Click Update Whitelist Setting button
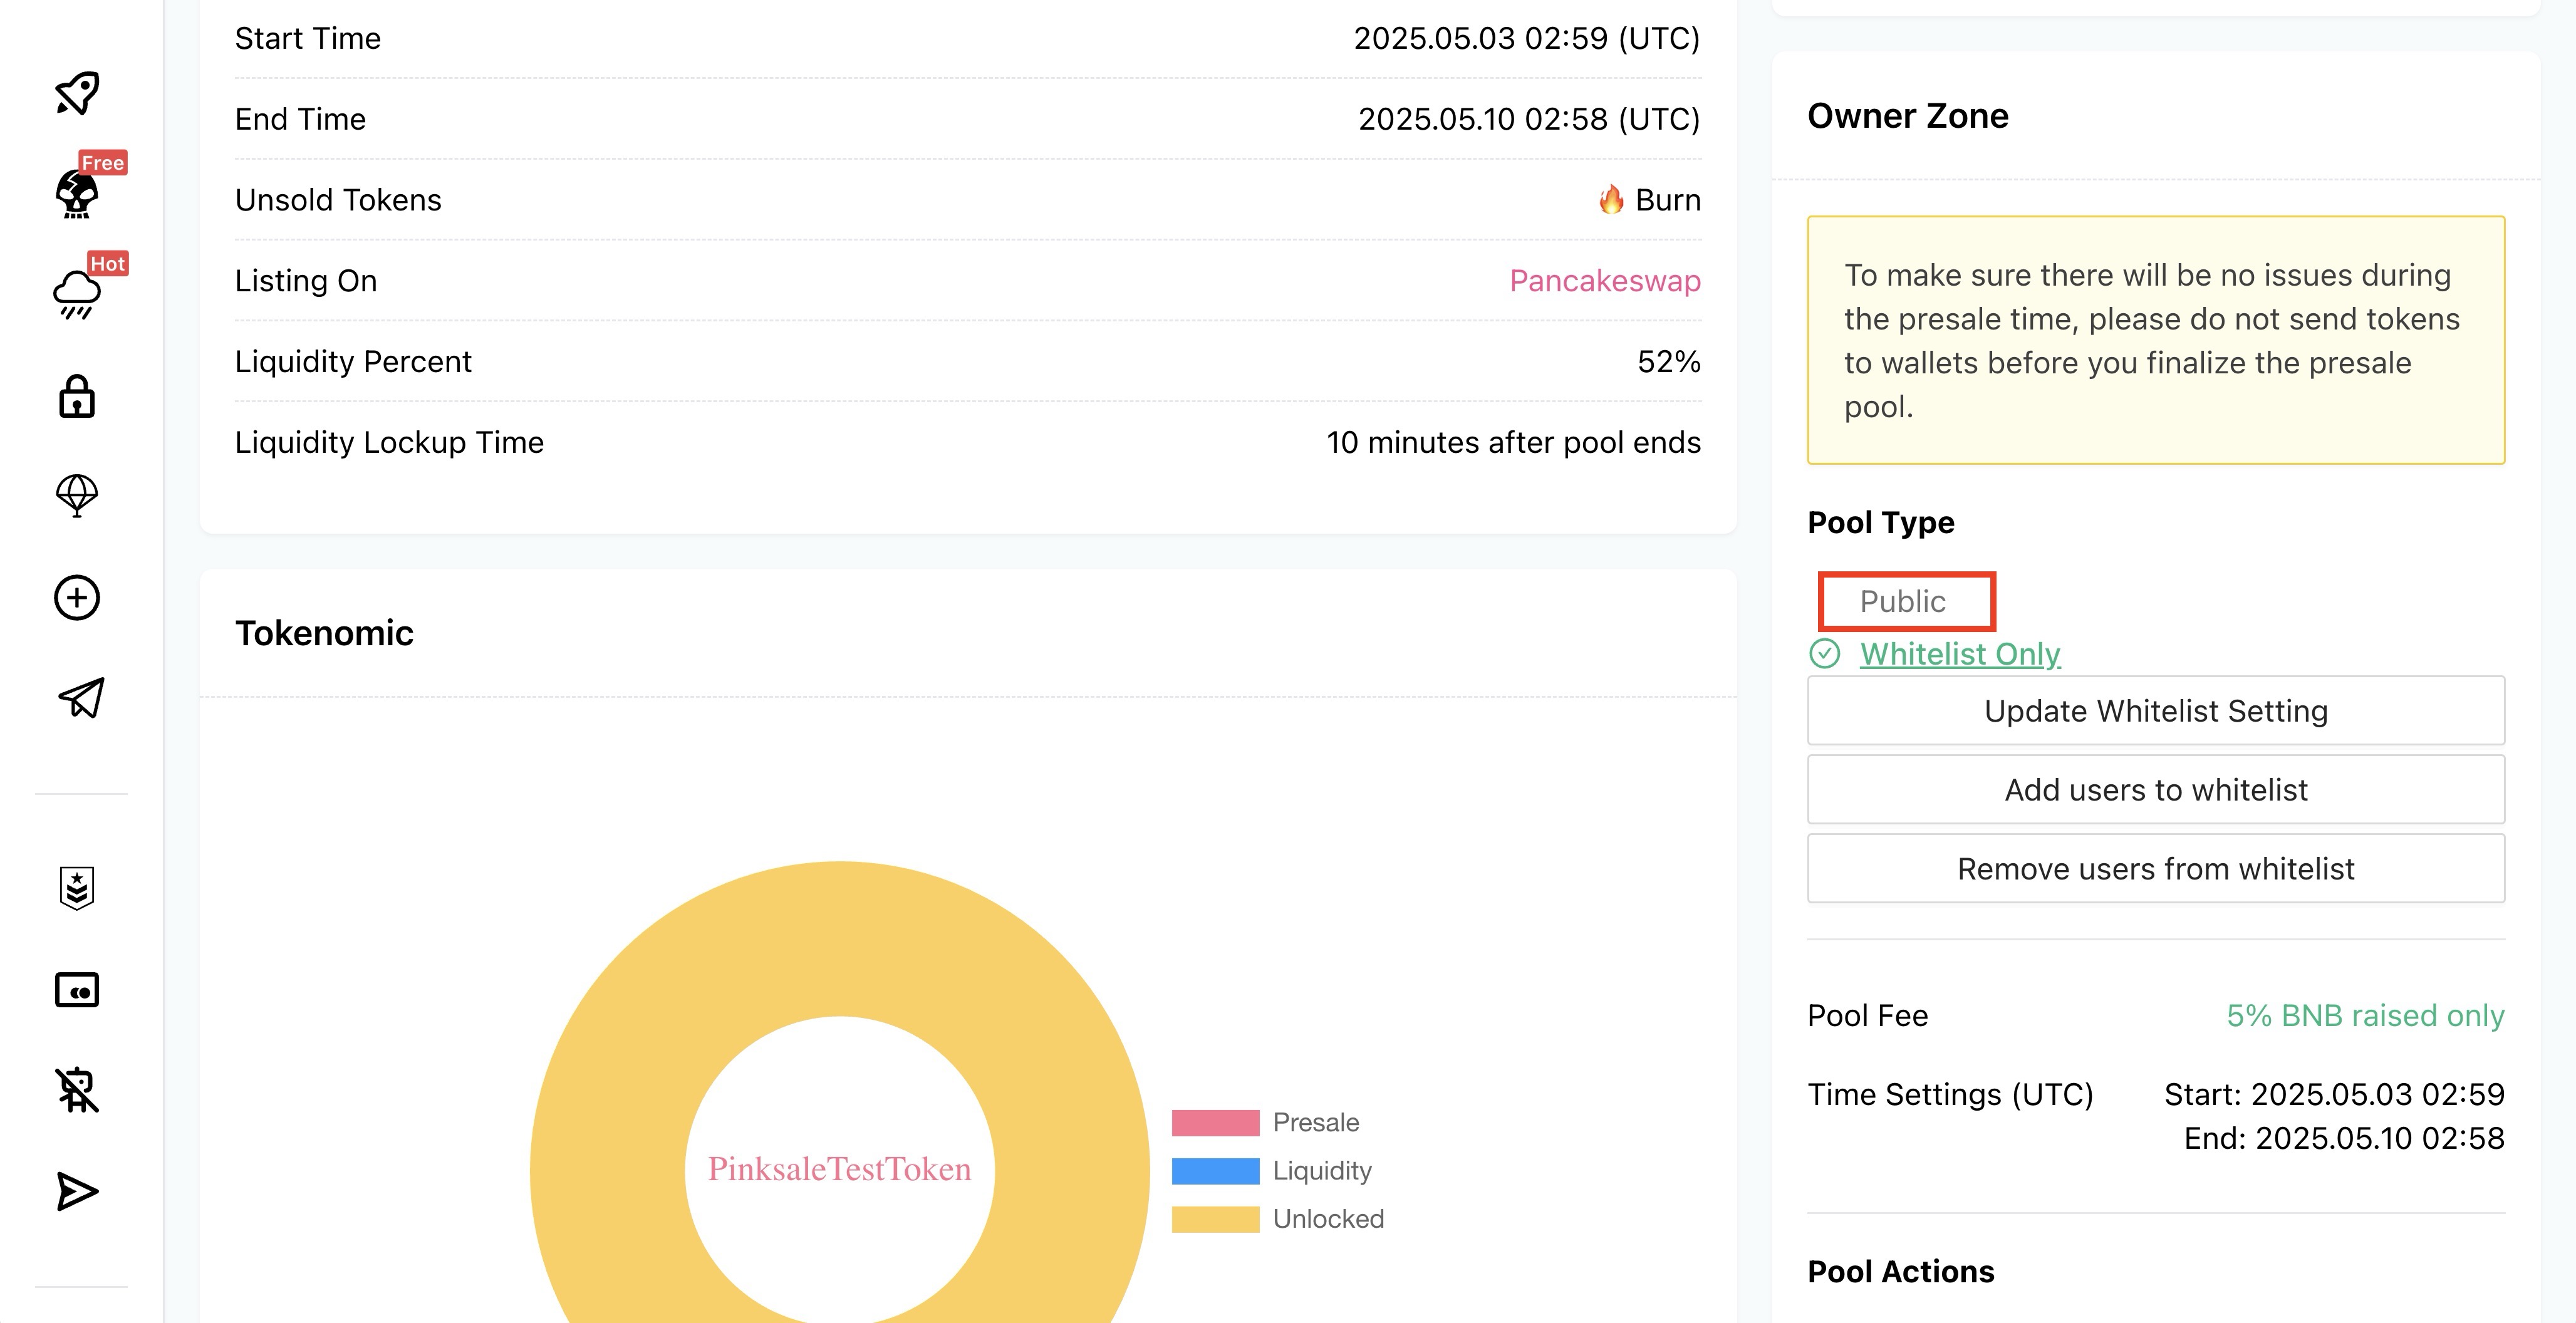 [2156, 711]
